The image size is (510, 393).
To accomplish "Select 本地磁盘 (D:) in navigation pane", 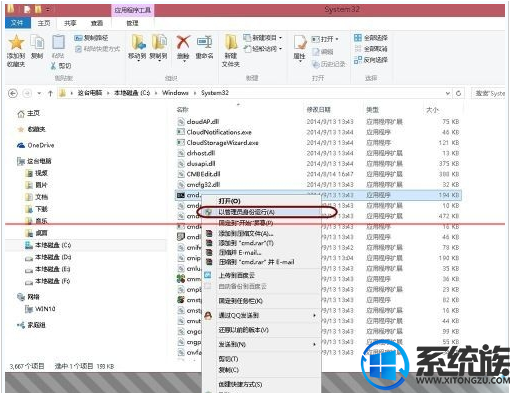I will click(x=48, y=257).
